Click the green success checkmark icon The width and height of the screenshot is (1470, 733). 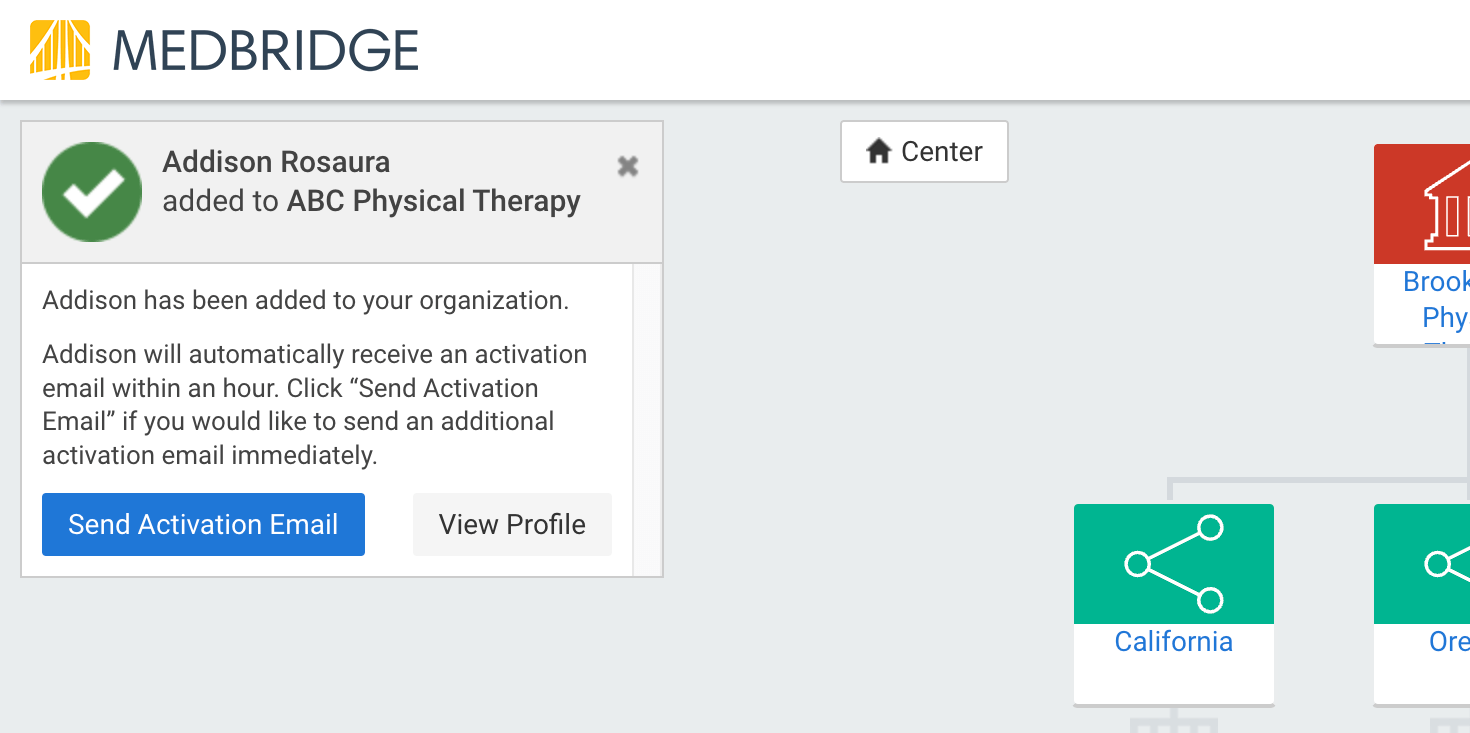click(92, 192)
